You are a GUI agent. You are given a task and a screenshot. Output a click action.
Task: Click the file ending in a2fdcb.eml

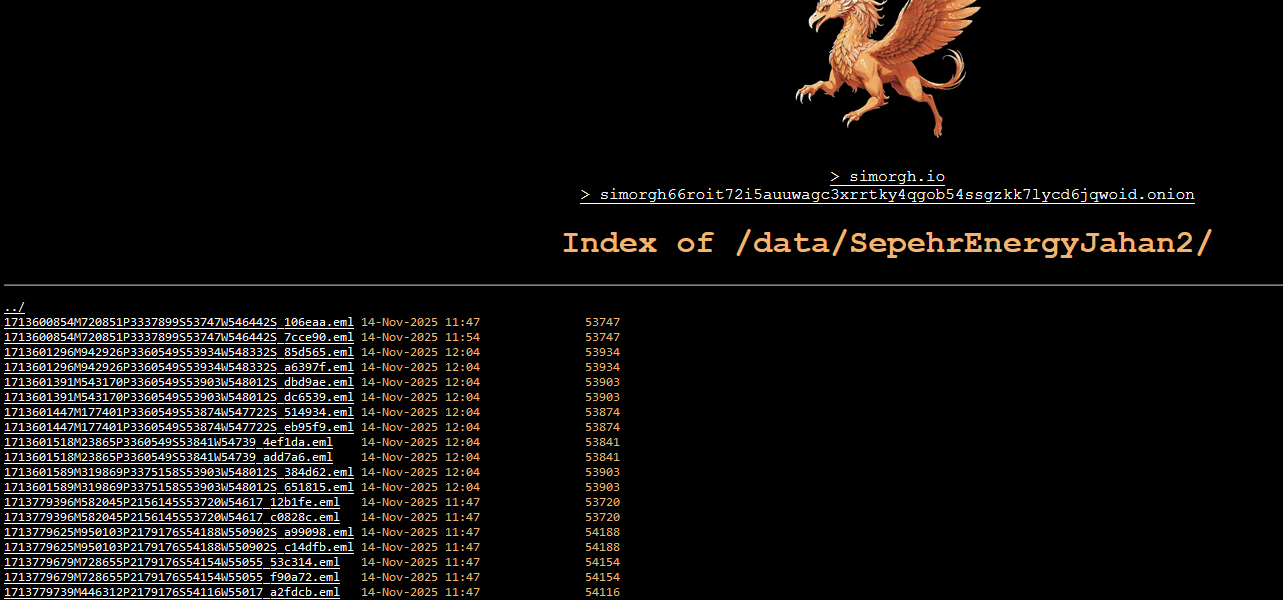coord(171,592)
